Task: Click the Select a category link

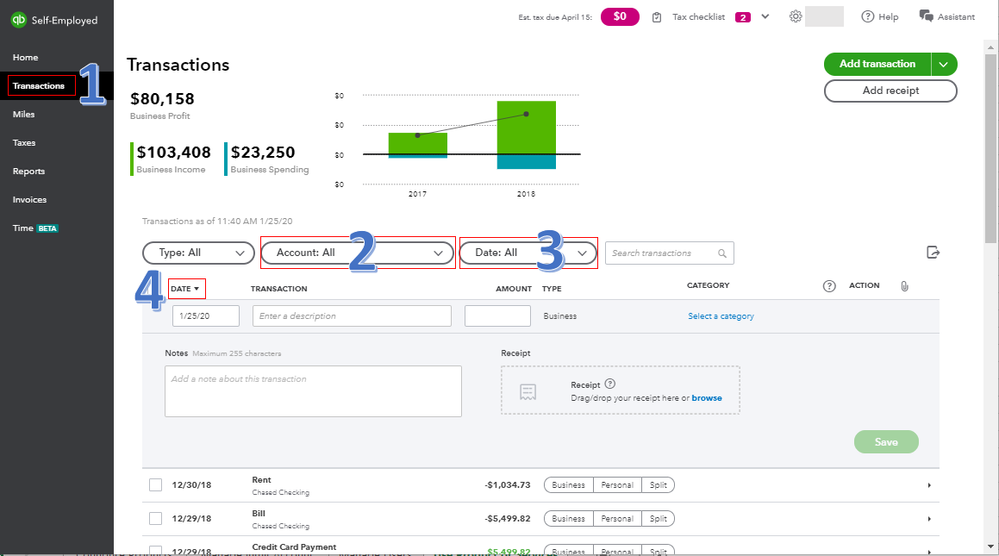Action: click(721, 316)
